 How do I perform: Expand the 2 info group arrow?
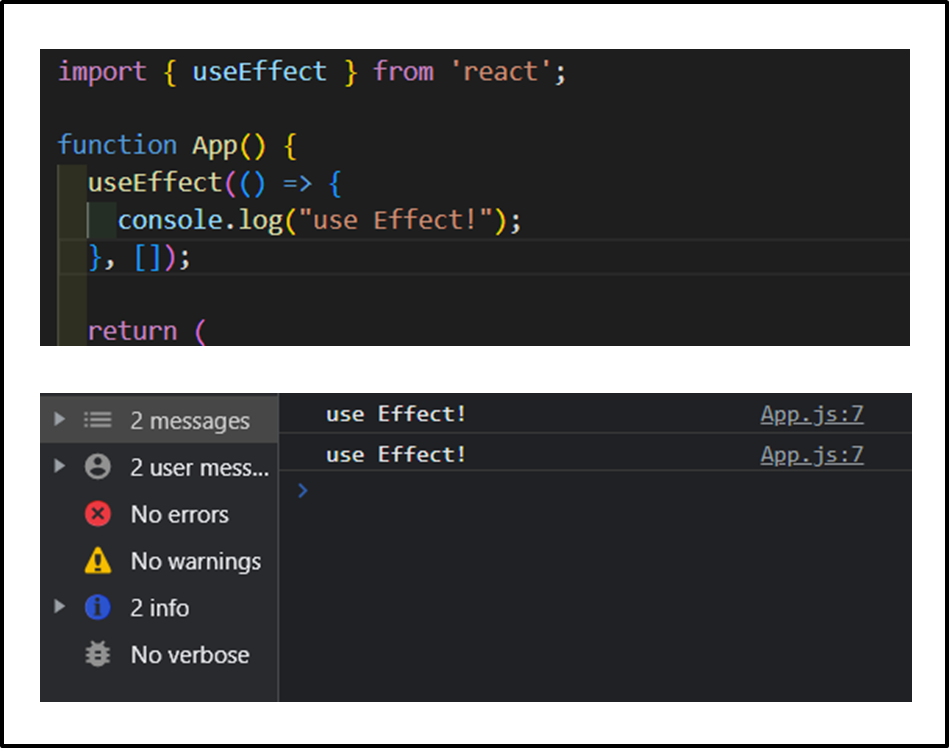coord(59,608)
